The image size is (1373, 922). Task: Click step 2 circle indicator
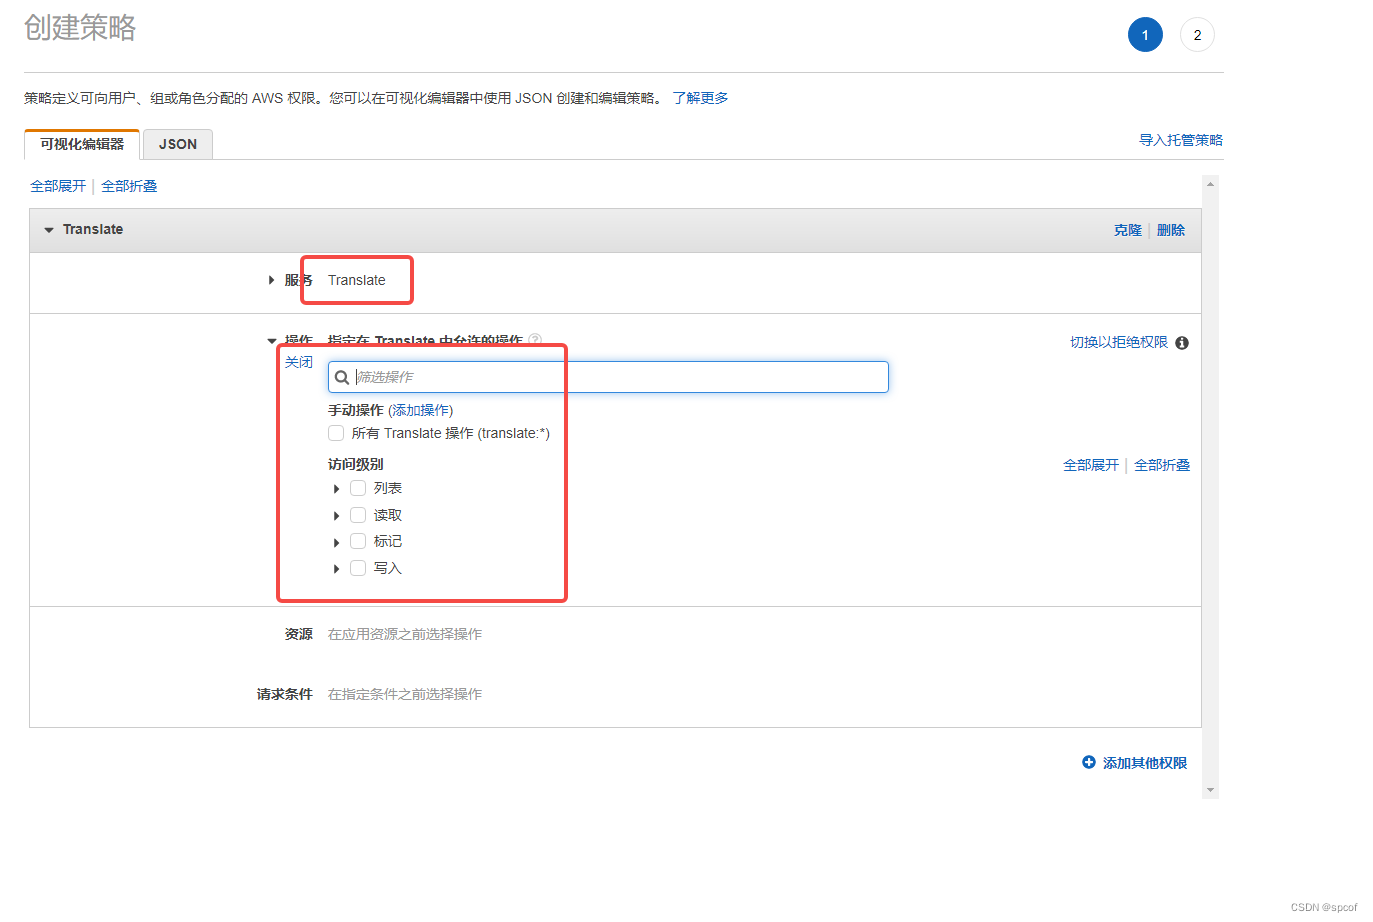(x=1197, y=35)
